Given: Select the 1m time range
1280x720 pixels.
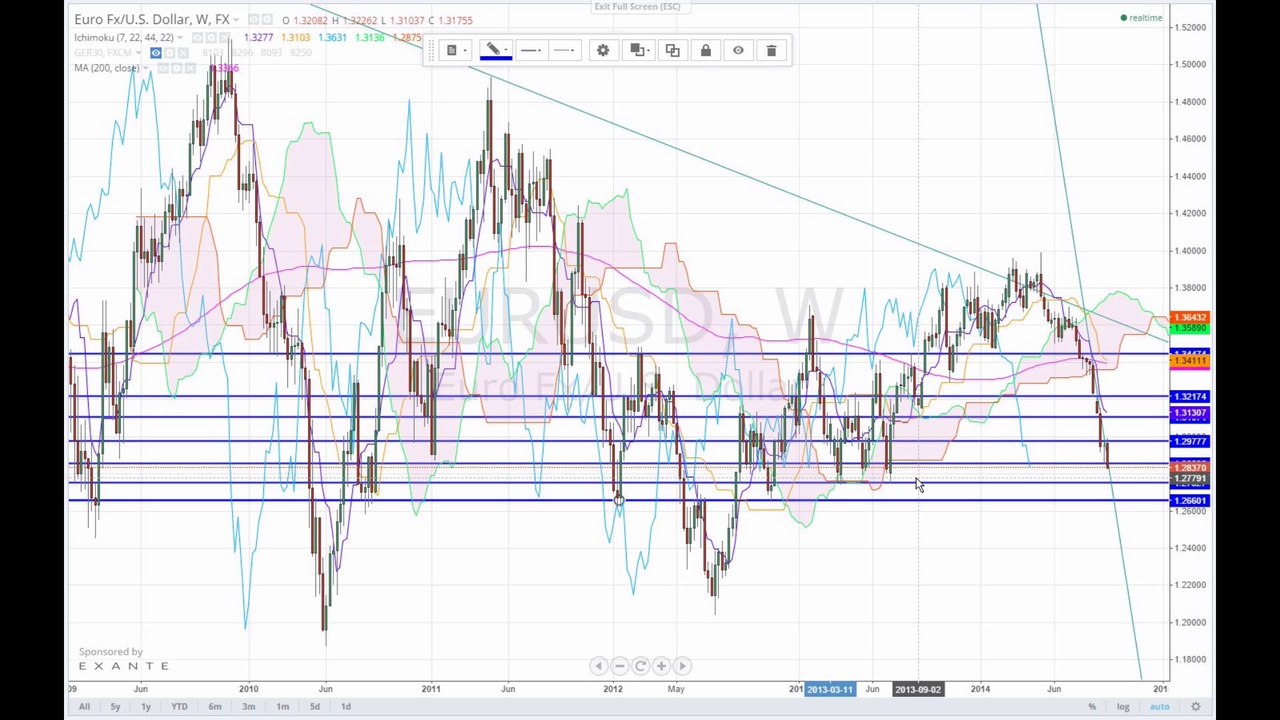Looking at the screenshot, I should (283, 707).
